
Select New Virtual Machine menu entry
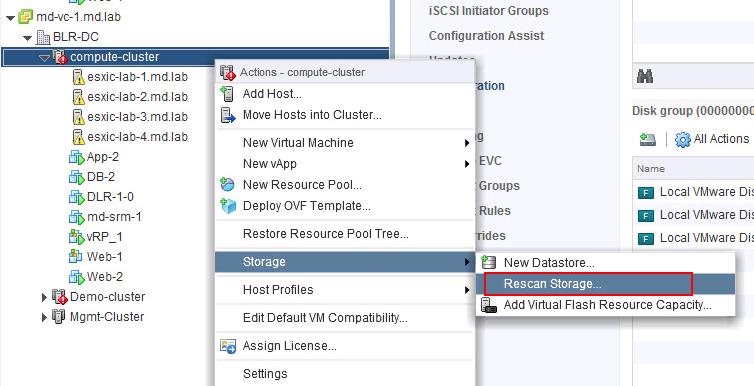point(344,143)
